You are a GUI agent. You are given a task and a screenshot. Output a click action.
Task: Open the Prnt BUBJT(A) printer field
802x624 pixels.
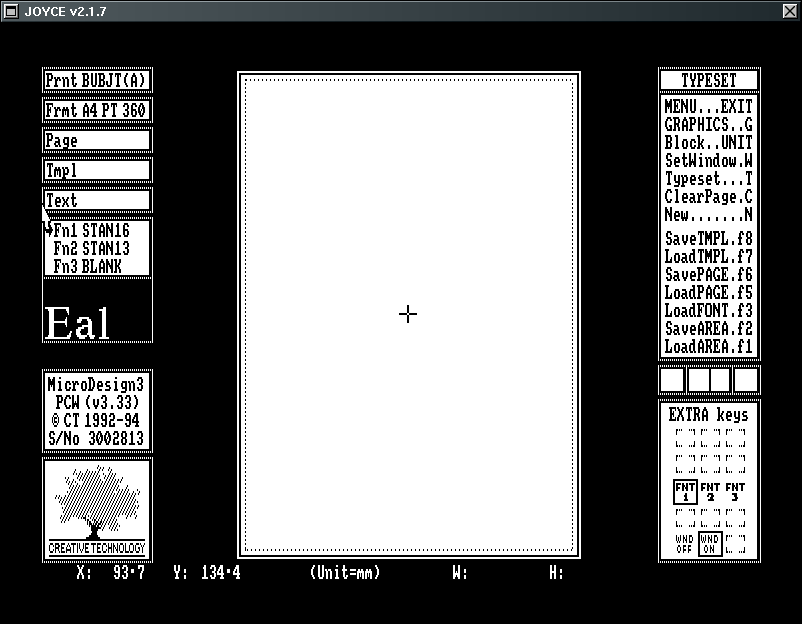click(x=97, y=81)
